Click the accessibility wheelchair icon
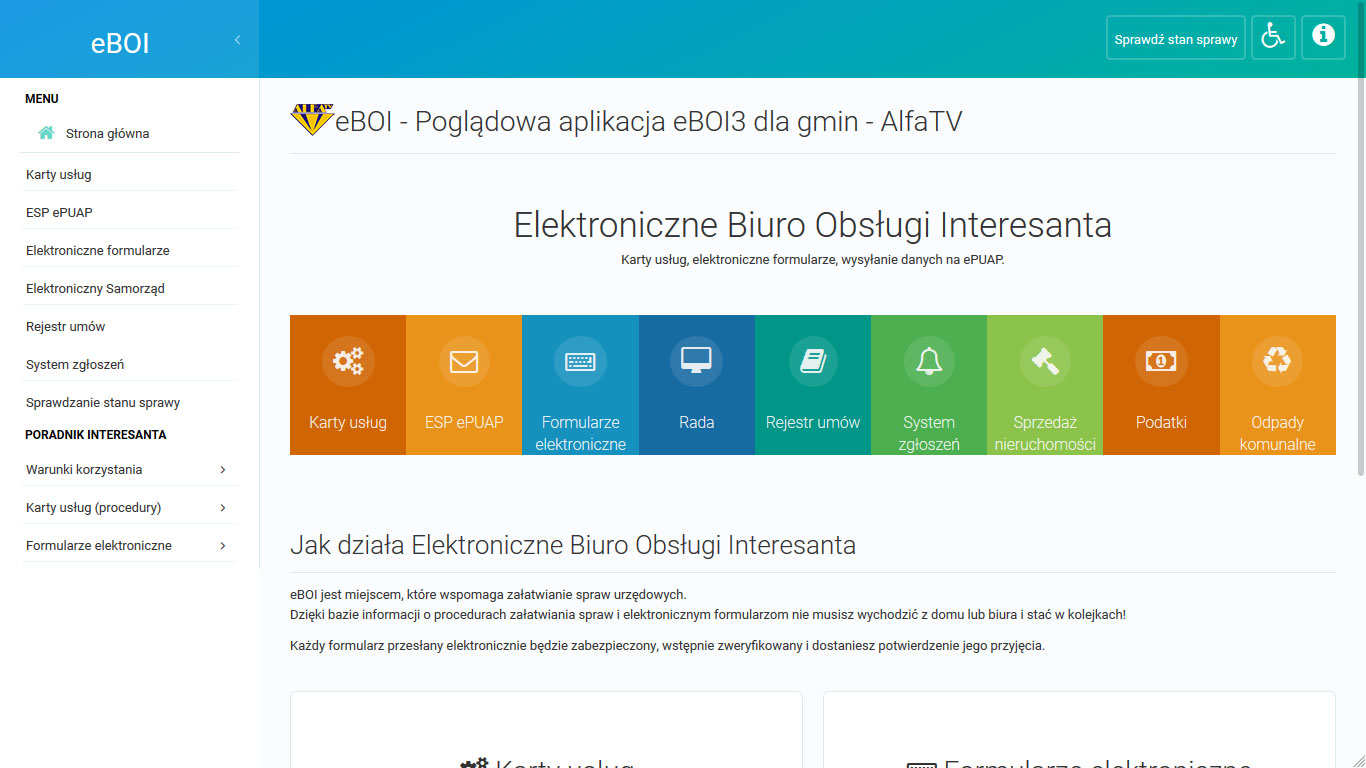The width and height of the screenshot is (1366, 768). click(1273, 37)
